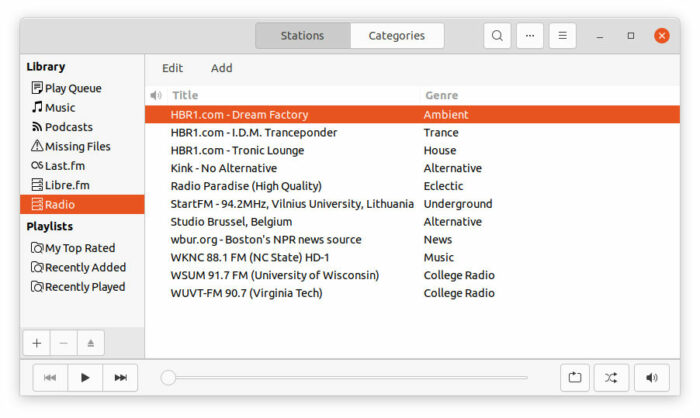Switch to the Stations tab
Image resolution: width=700 pixels, height=418 pixels.
coord(303,36)
